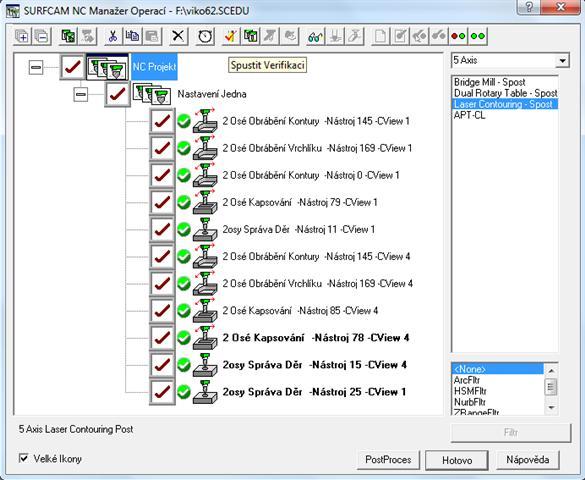Click the filter list scroll-down arrow
The width and height of the screenshot is (585, 480).
point(551,408)
